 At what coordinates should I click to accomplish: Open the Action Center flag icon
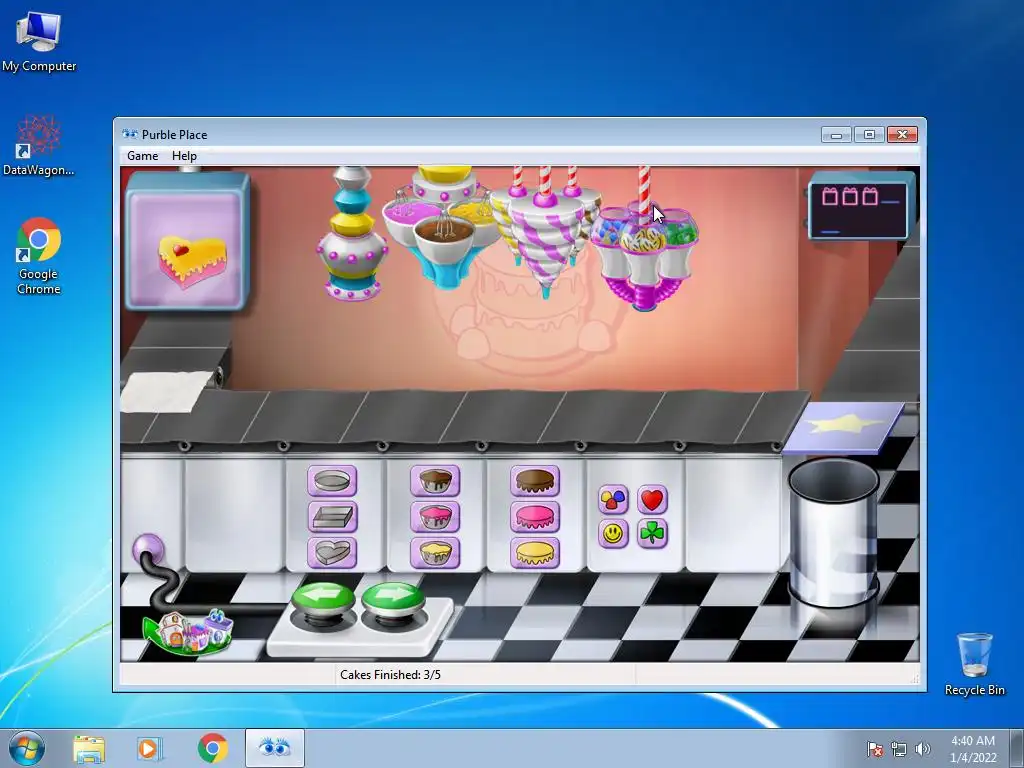click(x=875, y=749)
